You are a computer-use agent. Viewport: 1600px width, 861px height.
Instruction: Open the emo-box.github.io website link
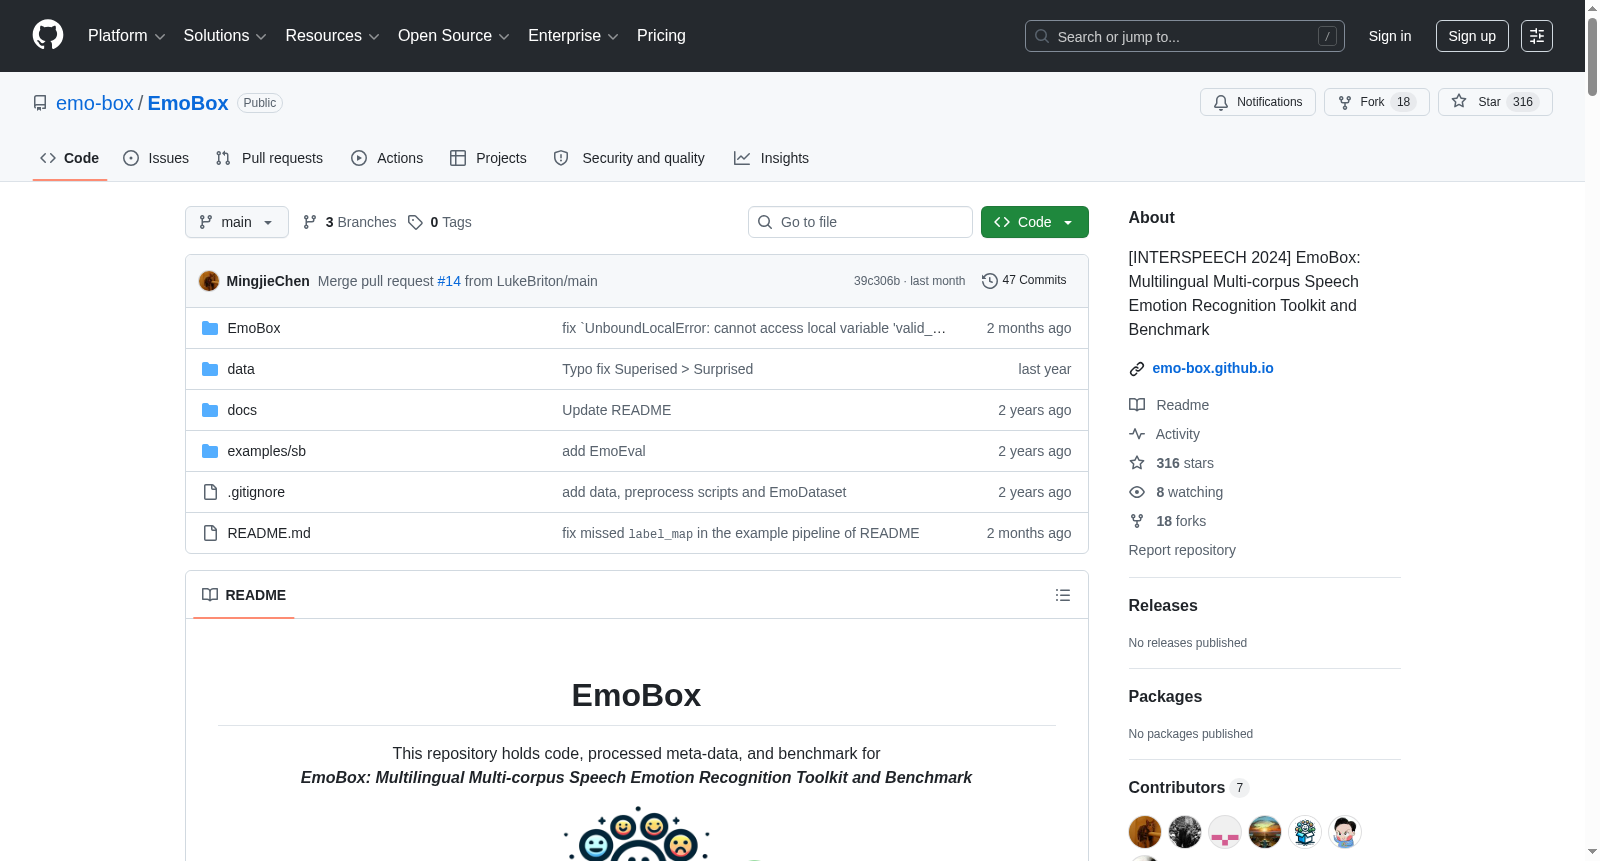1213,368
